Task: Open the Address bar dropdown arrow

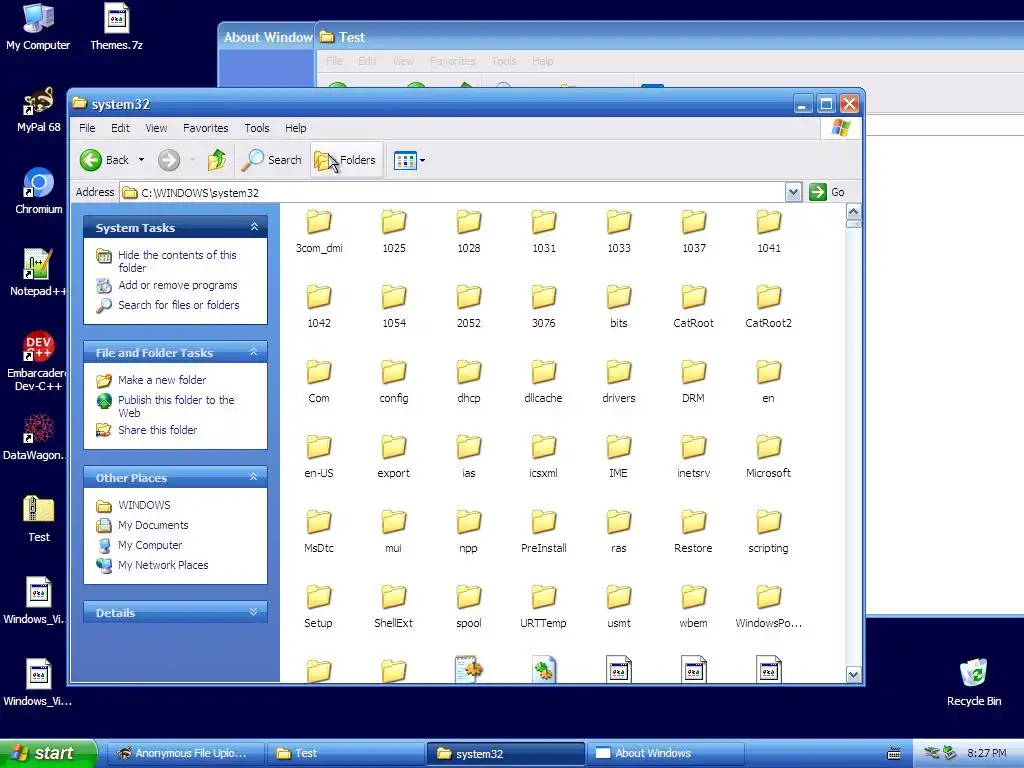Action: (x=793, y=192)
